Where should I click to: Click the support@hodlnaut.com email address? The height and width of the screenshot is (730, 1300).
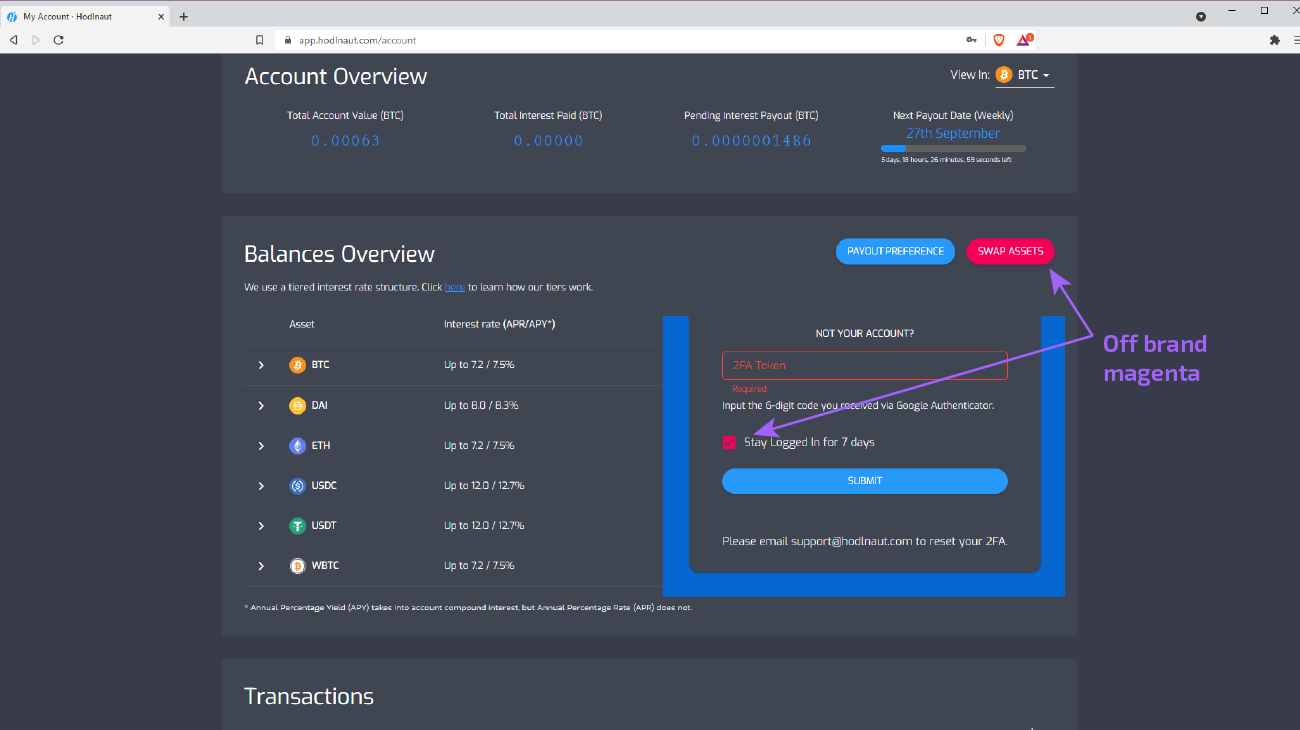[852, 541]
